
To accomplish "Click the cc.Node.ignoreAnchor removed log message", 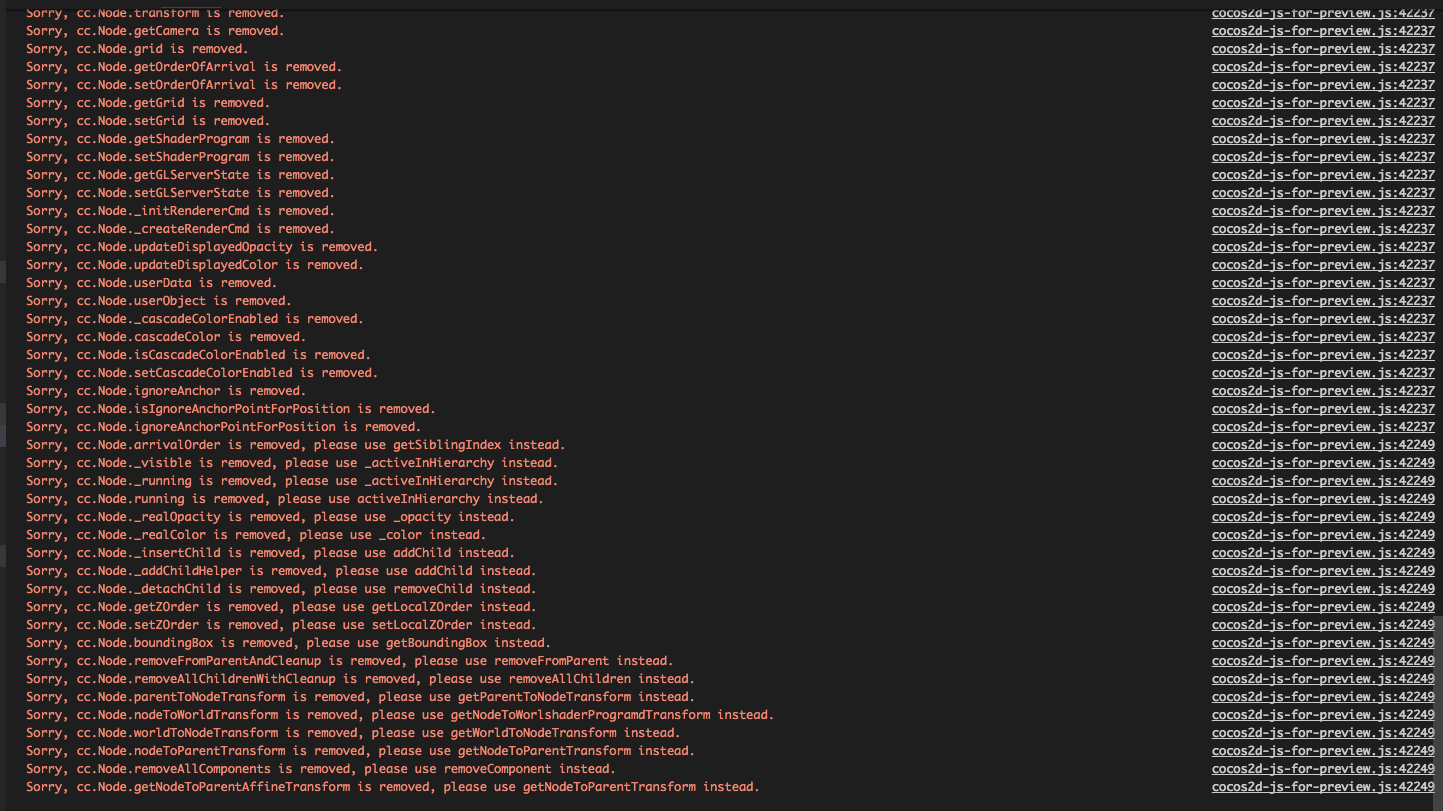I will click(x=165, y=391).
